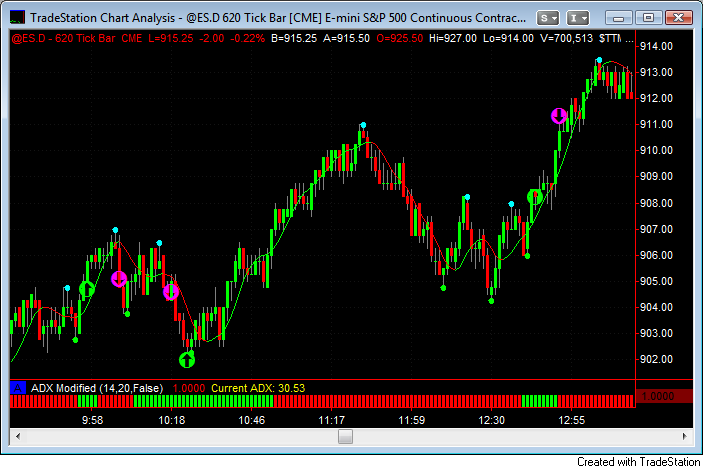
Task: Select the magenta down-arrow signal near 10:18
Action: click(x=171, y=292)
